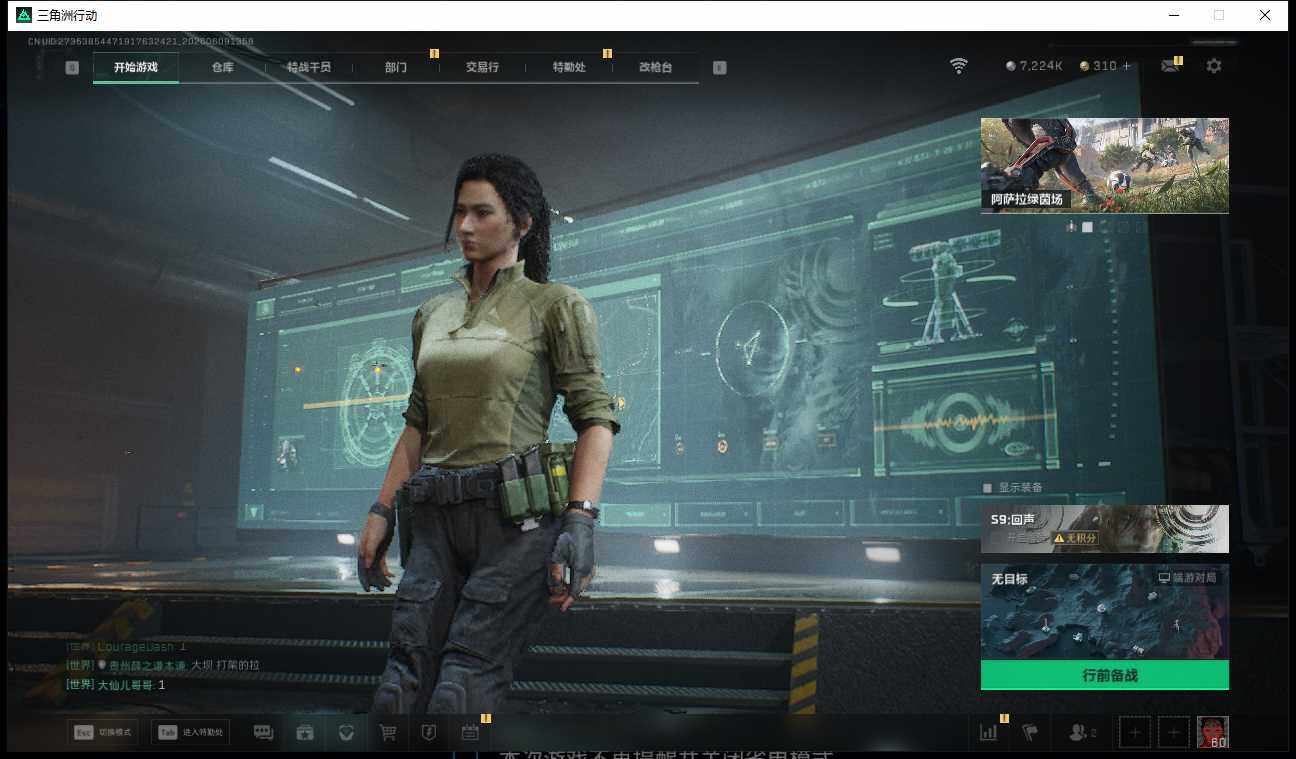Screen dimensions: 1296x759
Task: Open the settings gear
Action: click(1214, 66)
